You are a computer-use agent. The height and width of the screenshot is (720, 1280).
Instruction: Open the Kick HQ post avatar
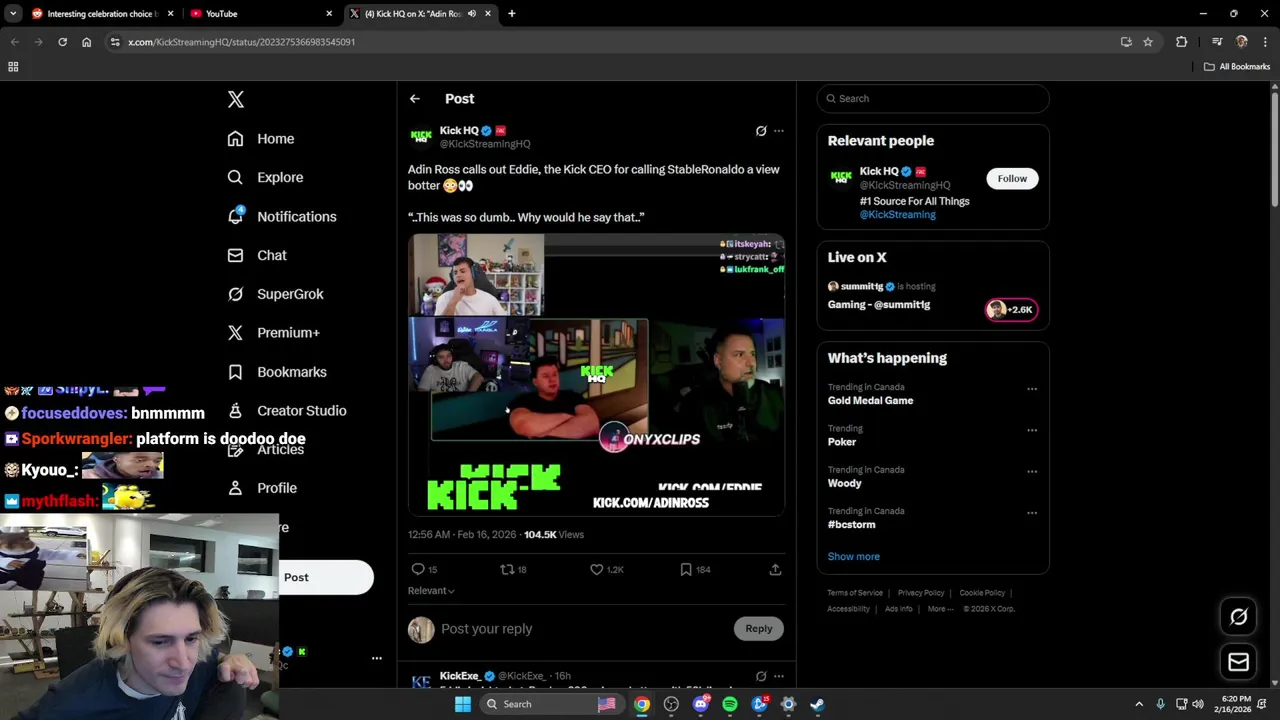(421, 136)
